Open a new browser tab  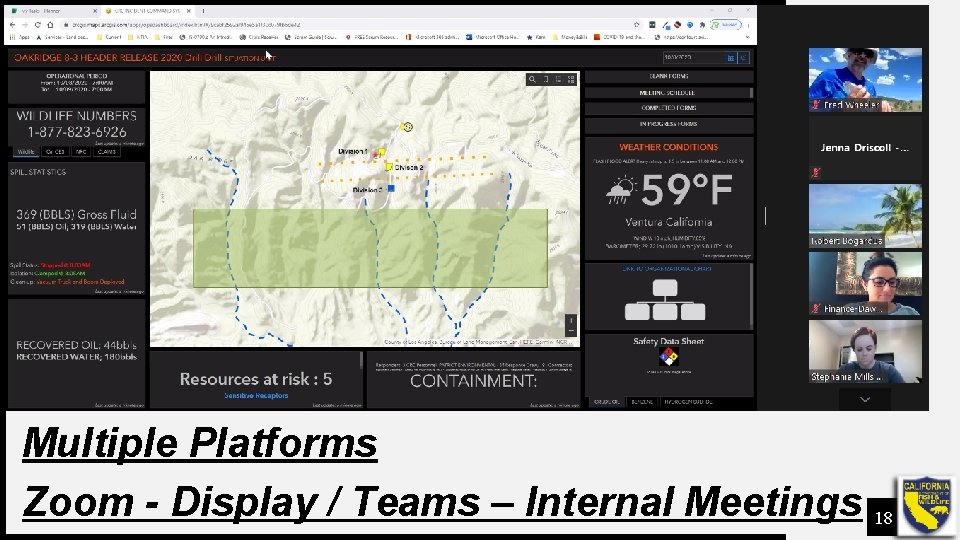pos(203,11)
